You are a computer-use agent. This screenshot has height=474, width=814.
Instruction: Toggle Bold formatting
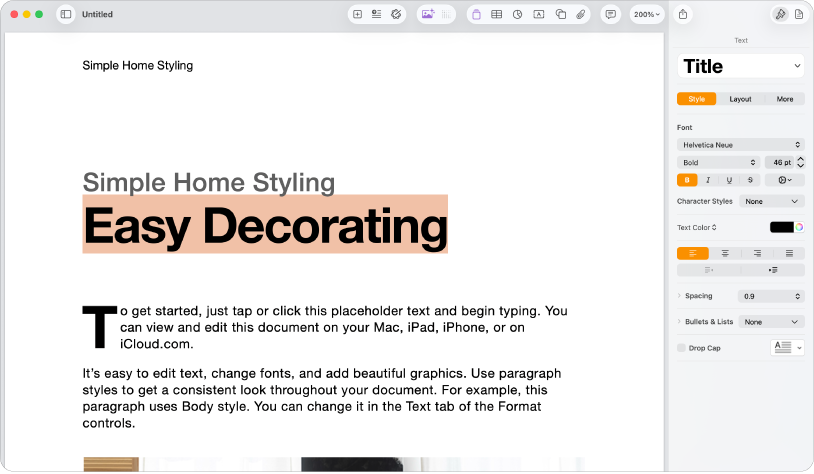[687, 180]
